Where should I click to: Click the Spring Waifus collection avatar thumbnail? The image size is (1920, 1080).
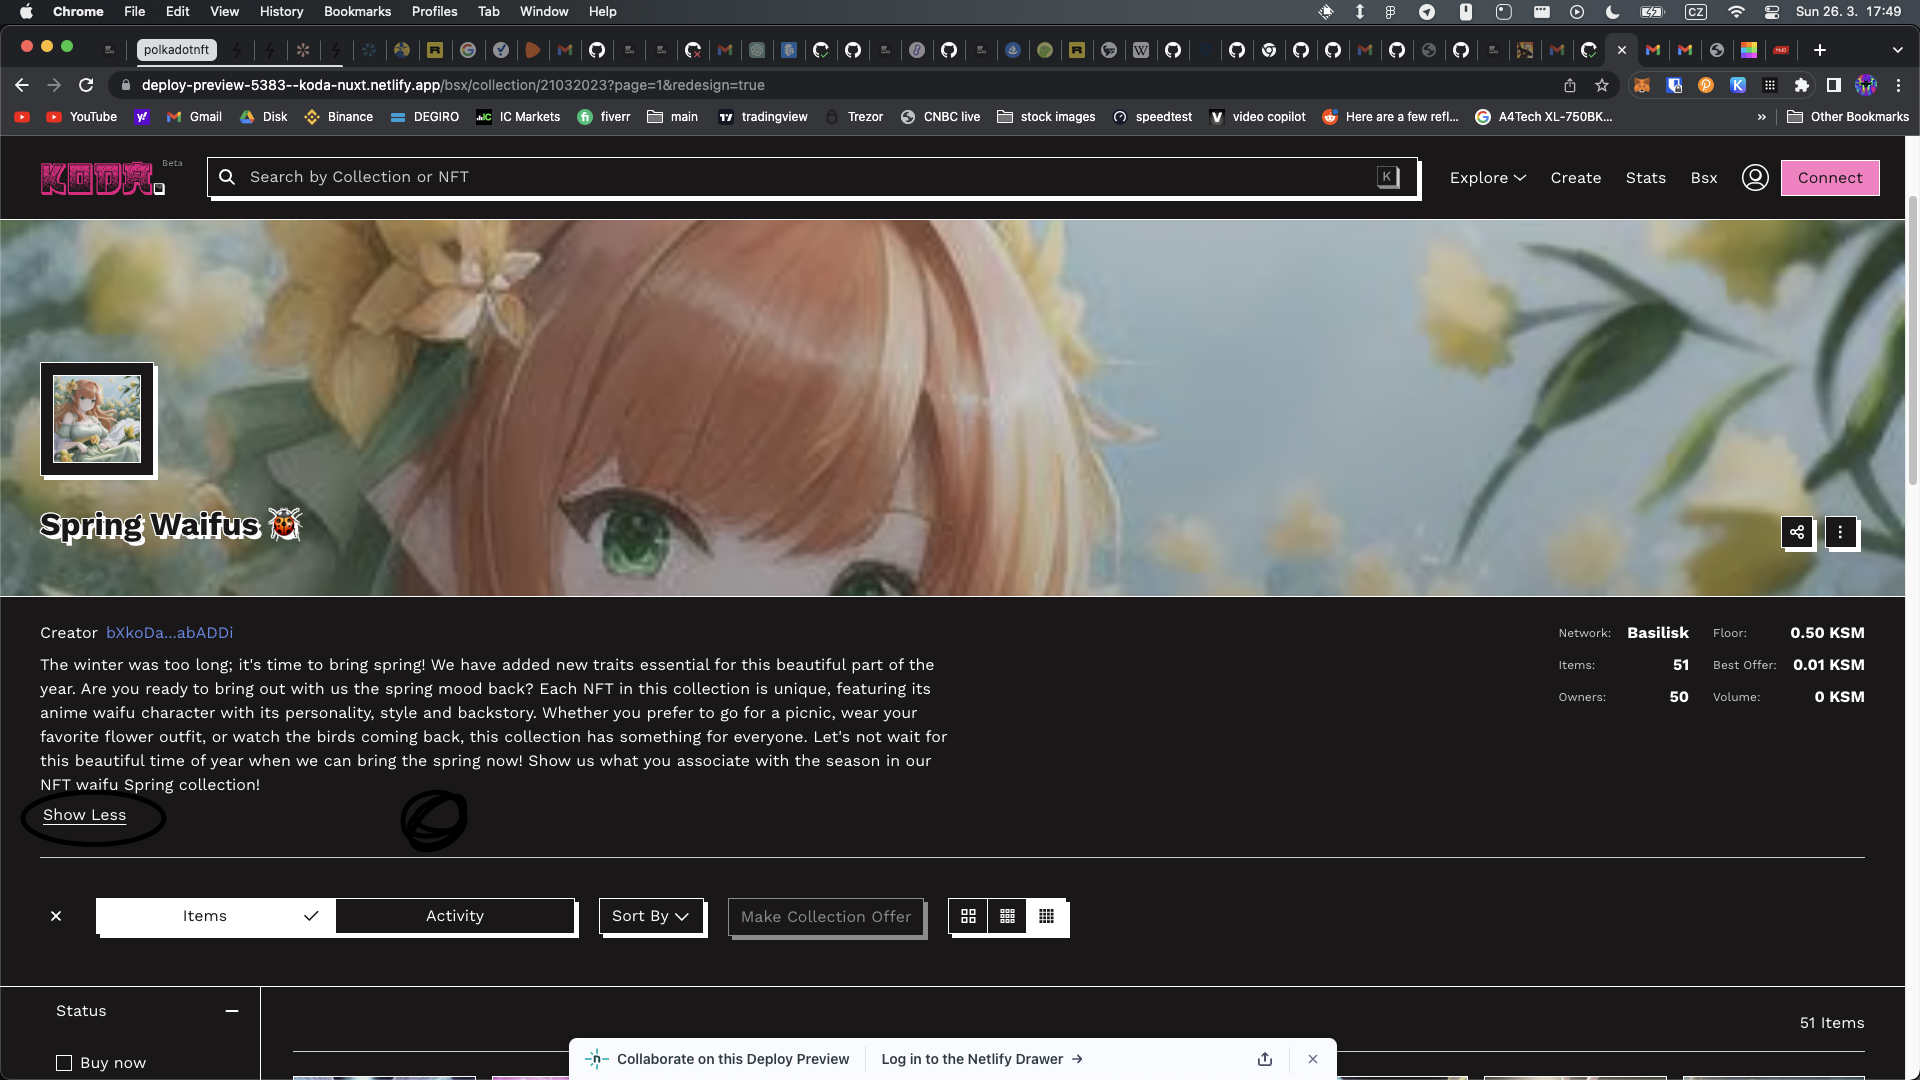pos(98,419)
